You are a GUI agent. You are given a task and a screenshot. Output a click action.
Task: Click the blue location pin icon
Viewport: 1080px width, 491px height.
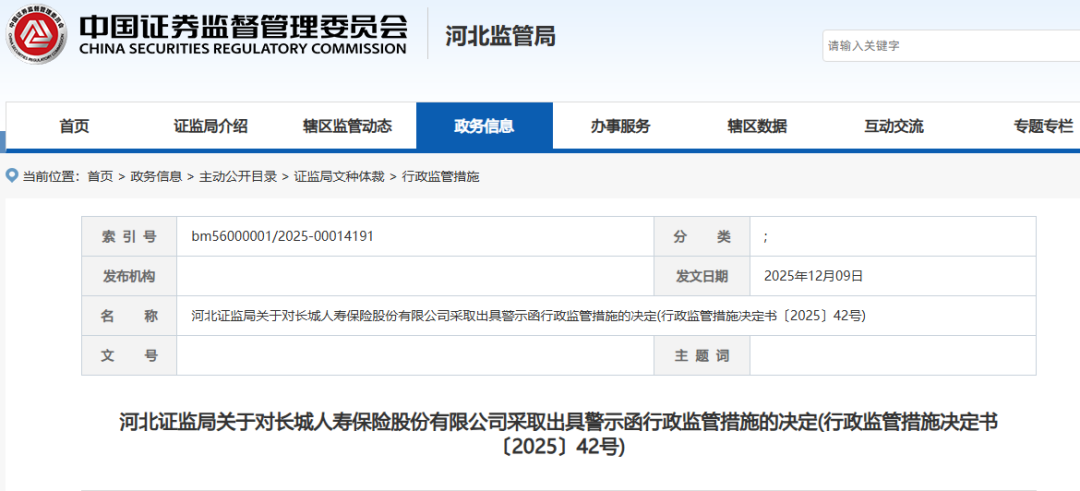click(11, 176)
